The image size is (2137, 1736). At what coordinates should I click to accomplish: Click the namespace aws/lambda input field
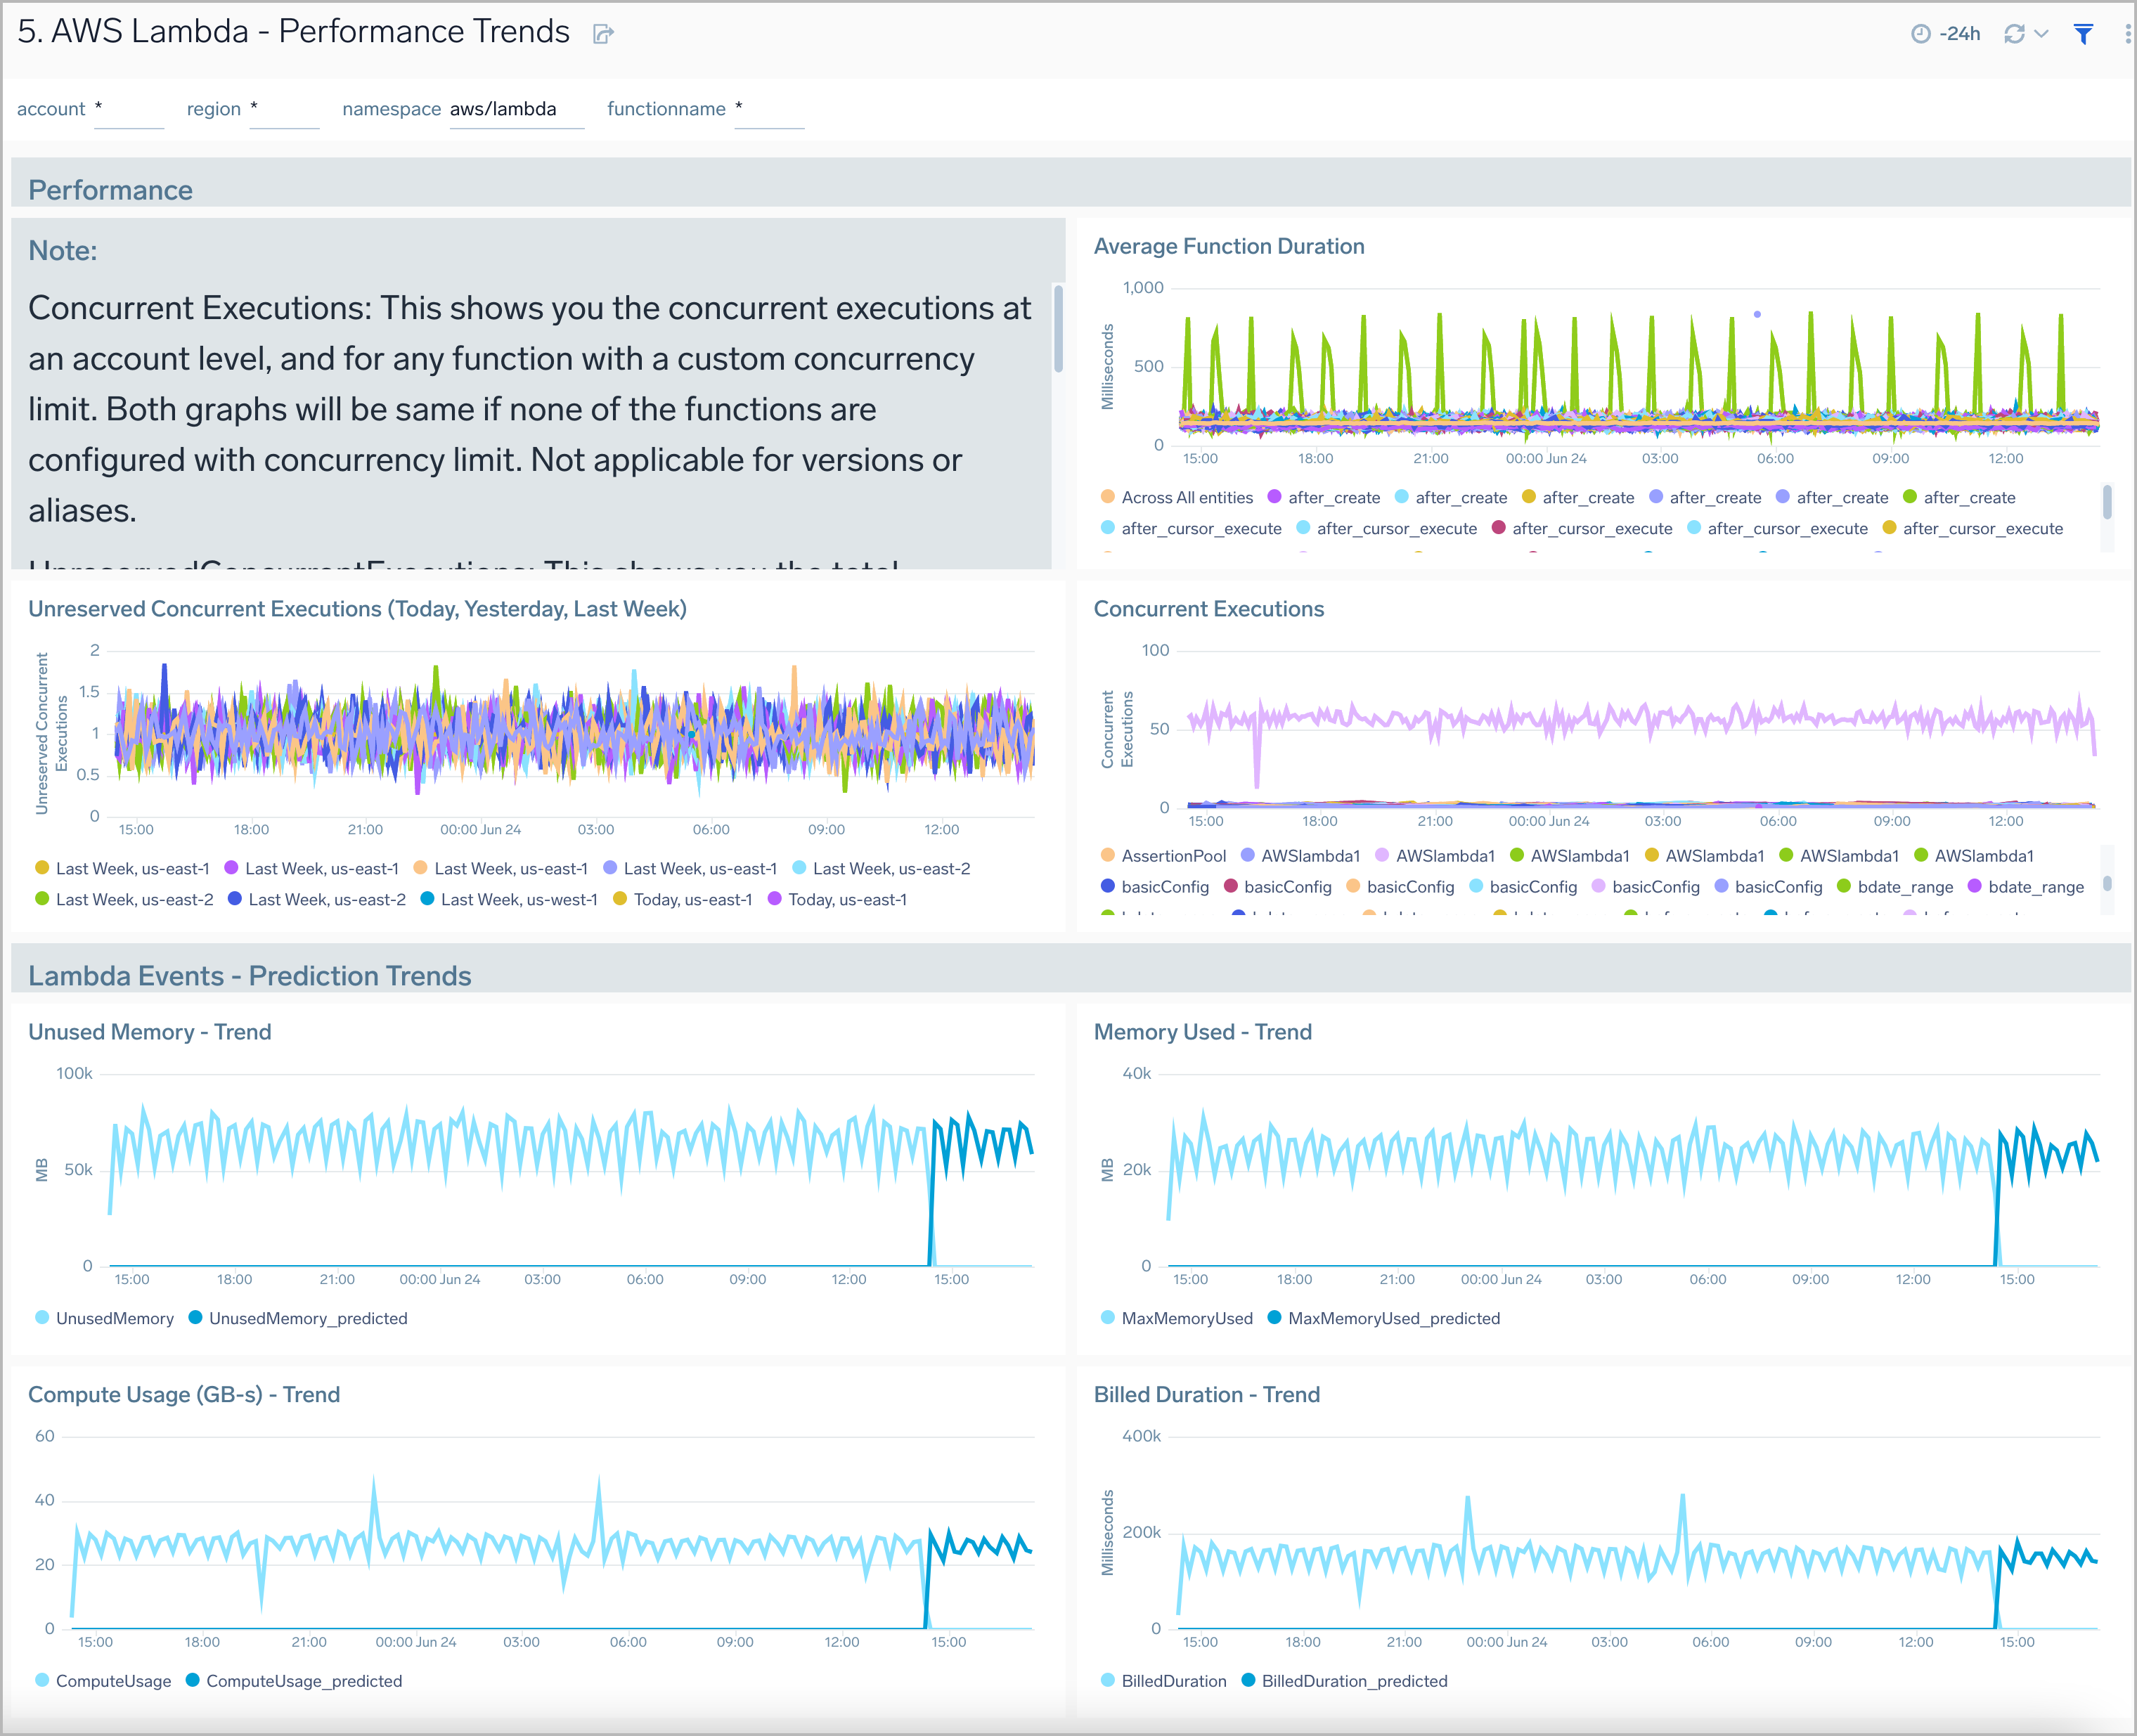515,109
